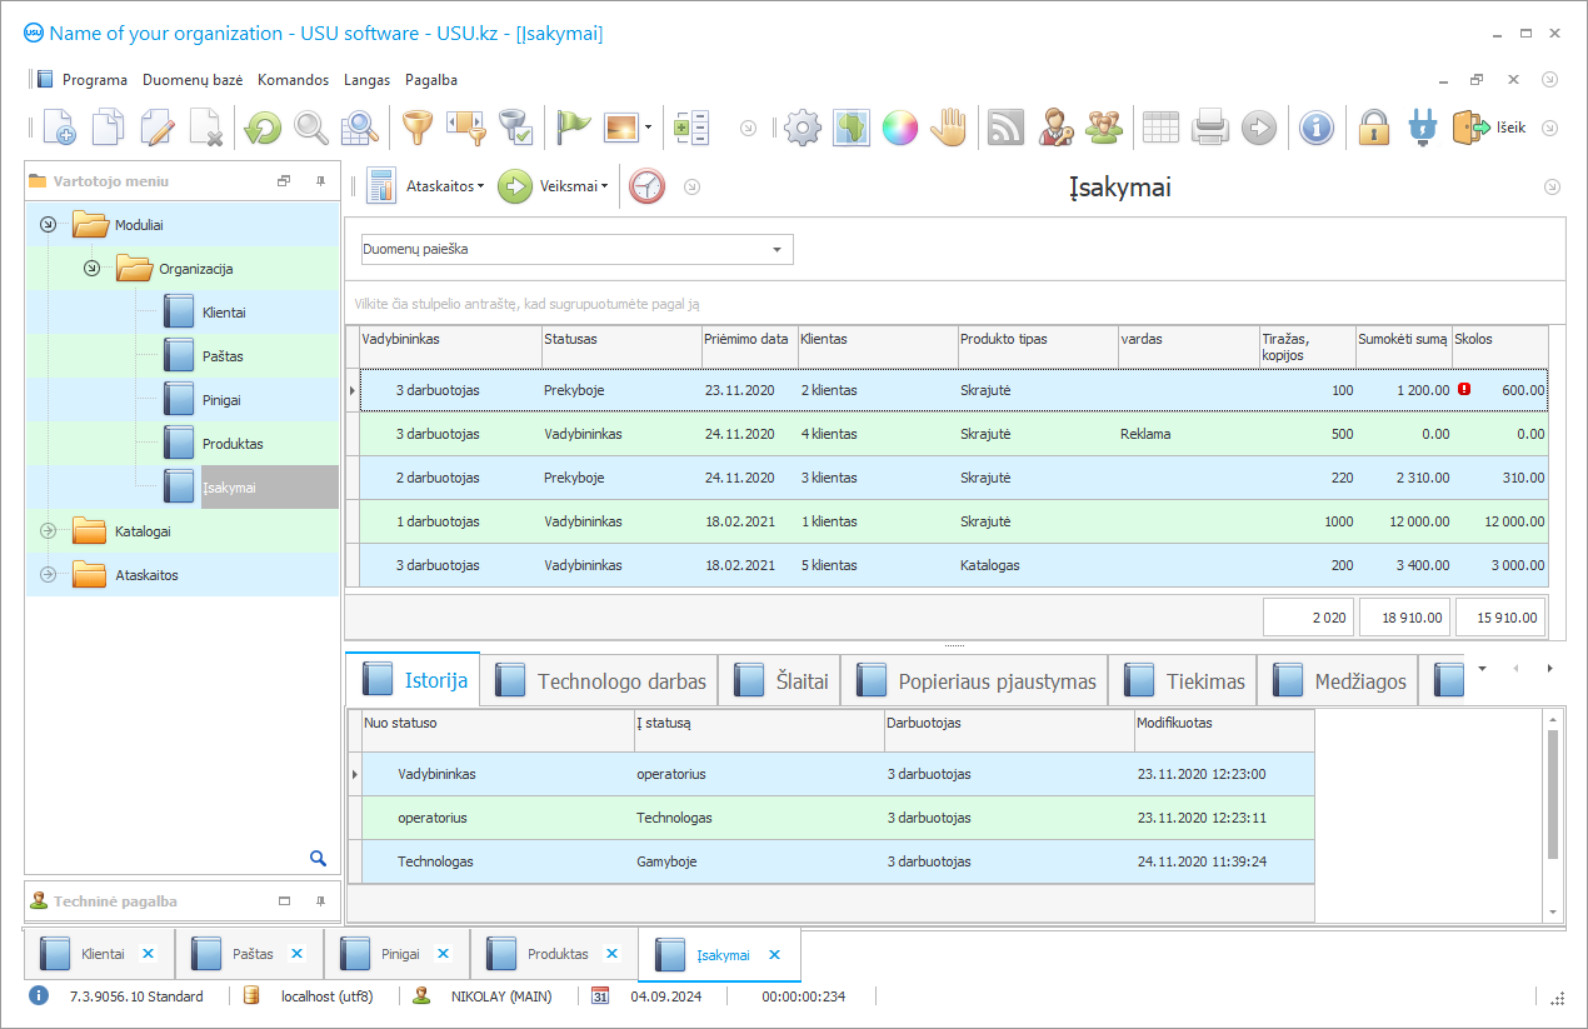Open settings with the gear icon

click(802, 128)
